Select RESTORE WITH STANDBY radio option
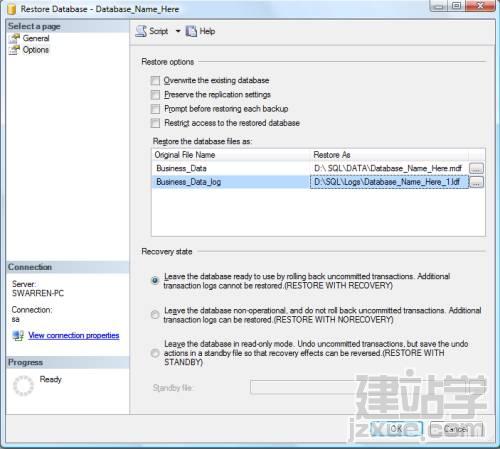The width and height of the screenshot is (500, 449). (155, 353)
